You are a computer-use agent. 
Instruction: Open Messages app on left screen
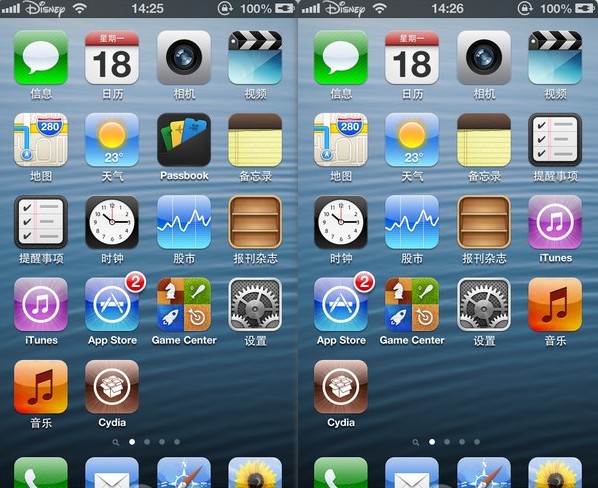[41, 58]
